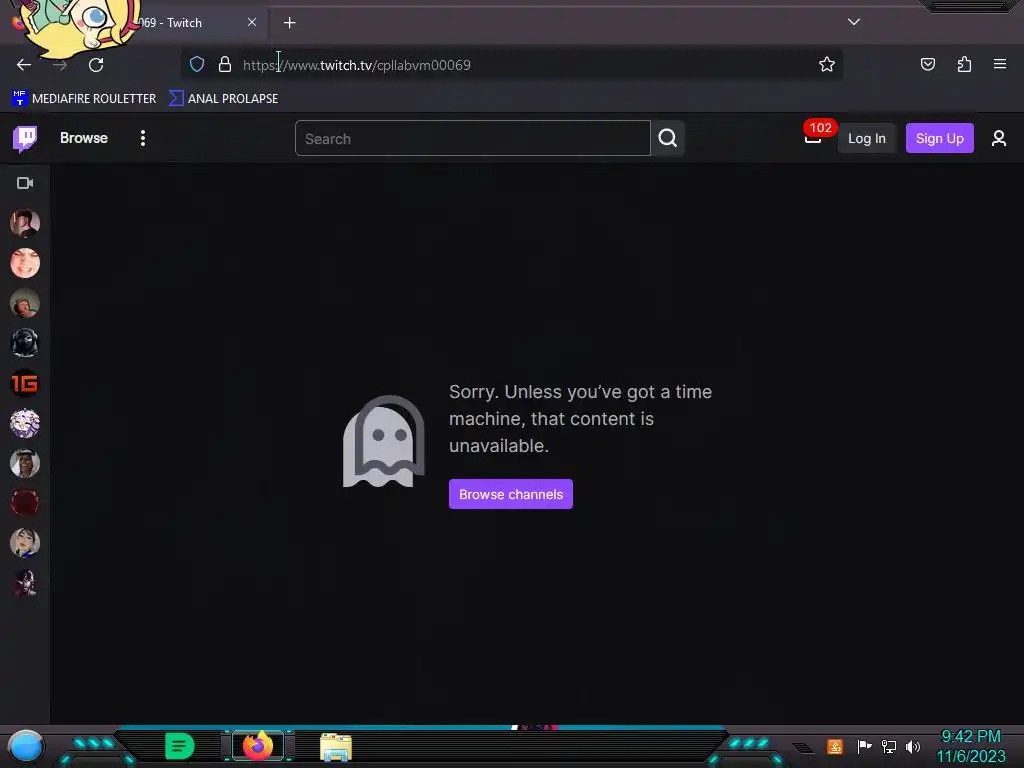Viewport: 1024px width, 768px height.
Task: Open the Start orb menu
Action: coord(26,746)
